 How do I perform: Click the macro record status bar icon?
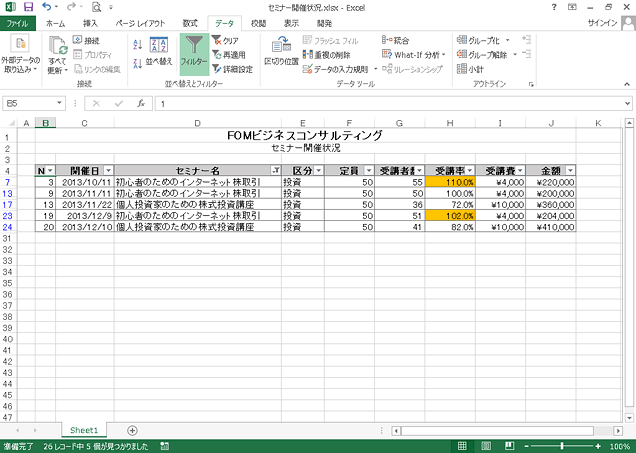[x=164, y=447]
